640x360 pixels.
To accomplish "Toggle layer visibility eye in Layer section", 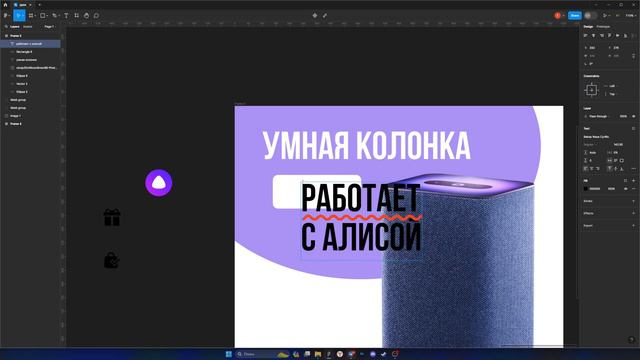I will click(633, 116).
